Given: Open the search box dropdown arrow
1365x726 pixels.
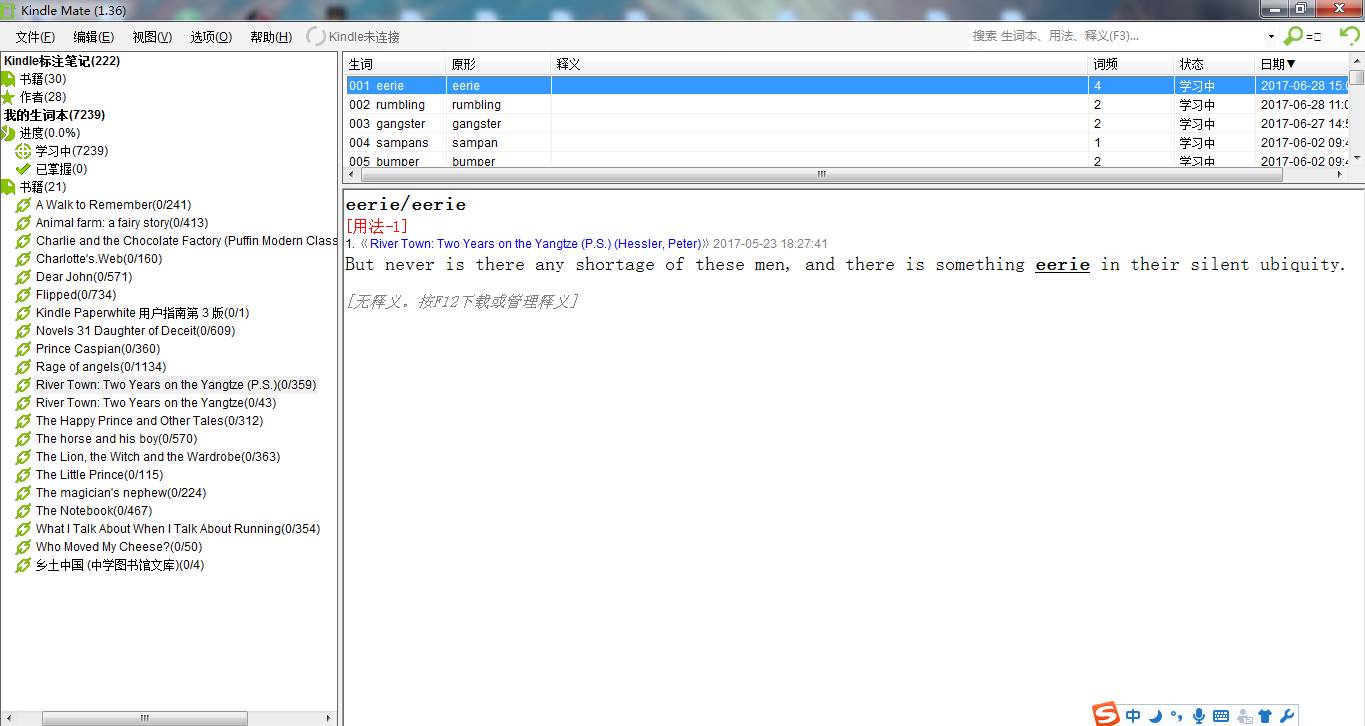Looking at the screenshot, I should [1271, 37].
